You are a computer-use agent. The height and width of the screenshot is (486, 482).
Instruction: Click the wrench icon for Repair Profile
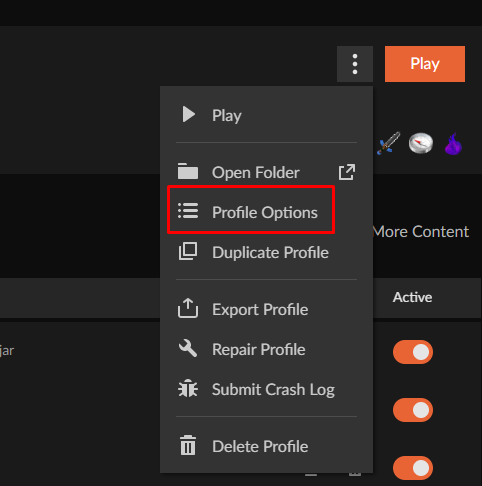pos(188,349)
